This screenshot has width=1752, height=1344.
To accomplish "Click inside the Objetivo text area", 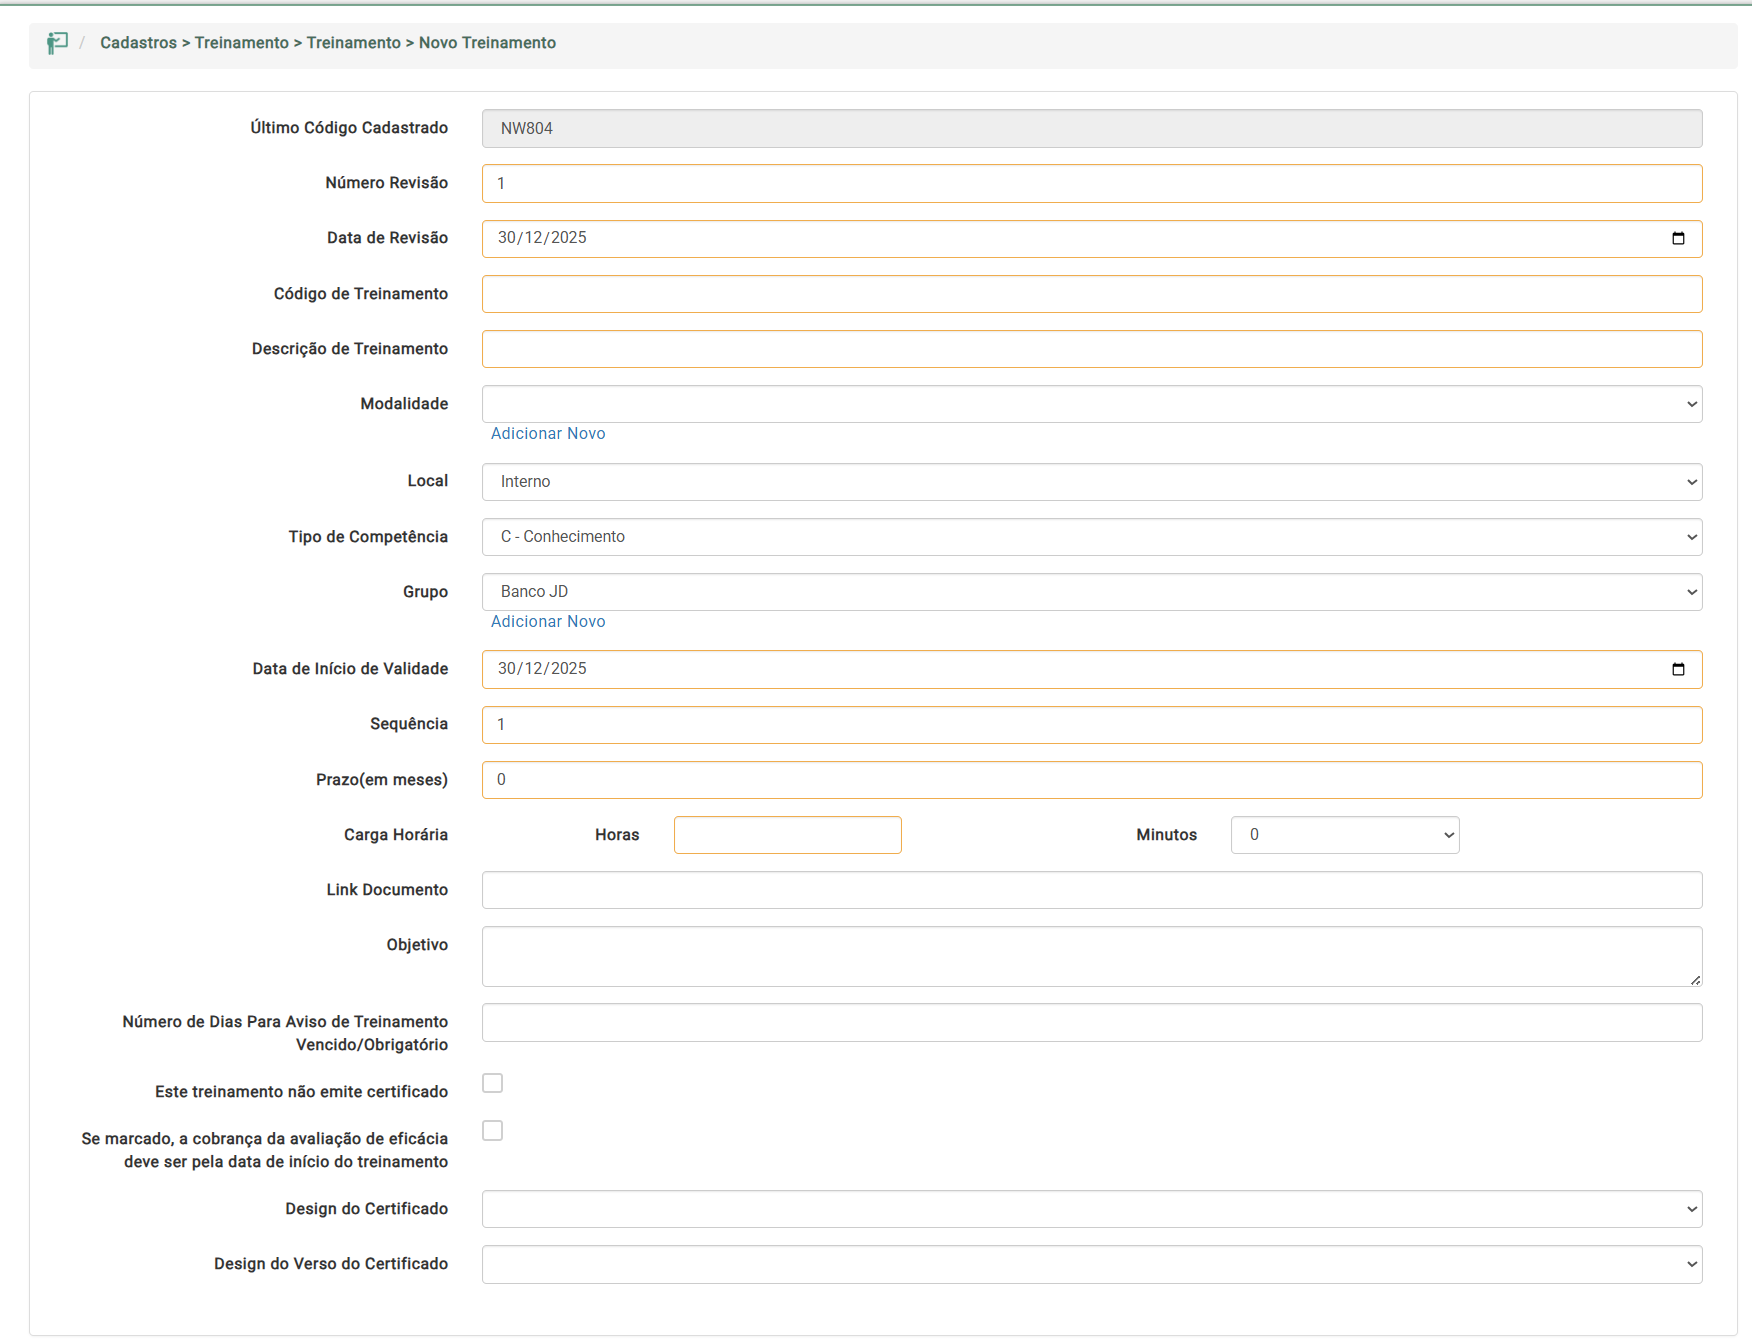I will point(1091,956).
